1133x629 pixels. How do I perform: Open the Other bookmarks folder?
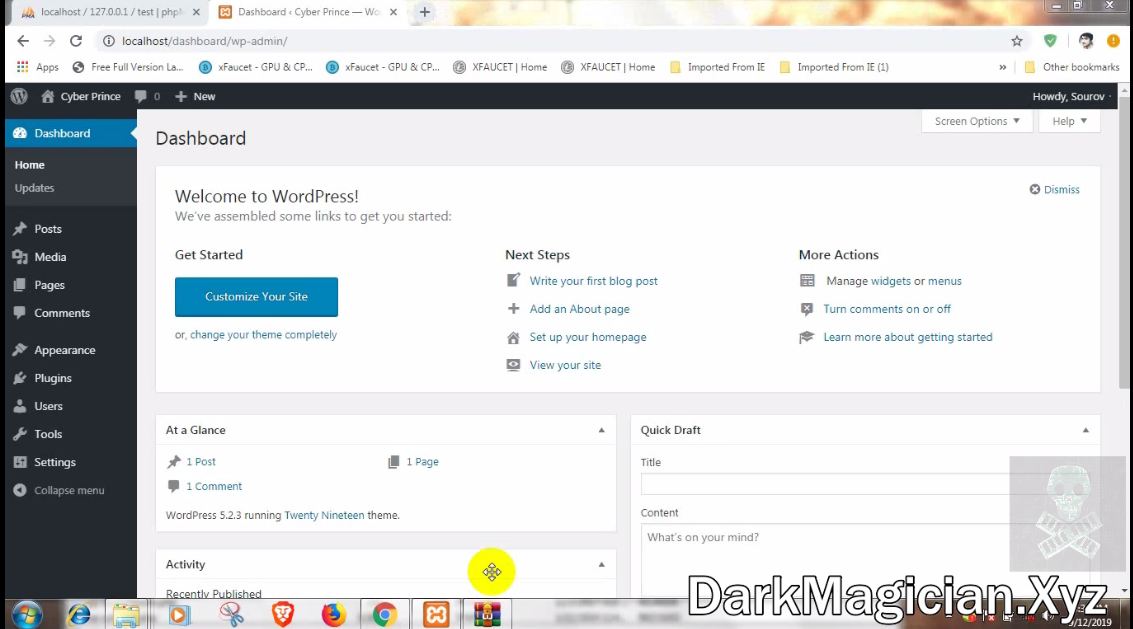(x=1072, y=67)
